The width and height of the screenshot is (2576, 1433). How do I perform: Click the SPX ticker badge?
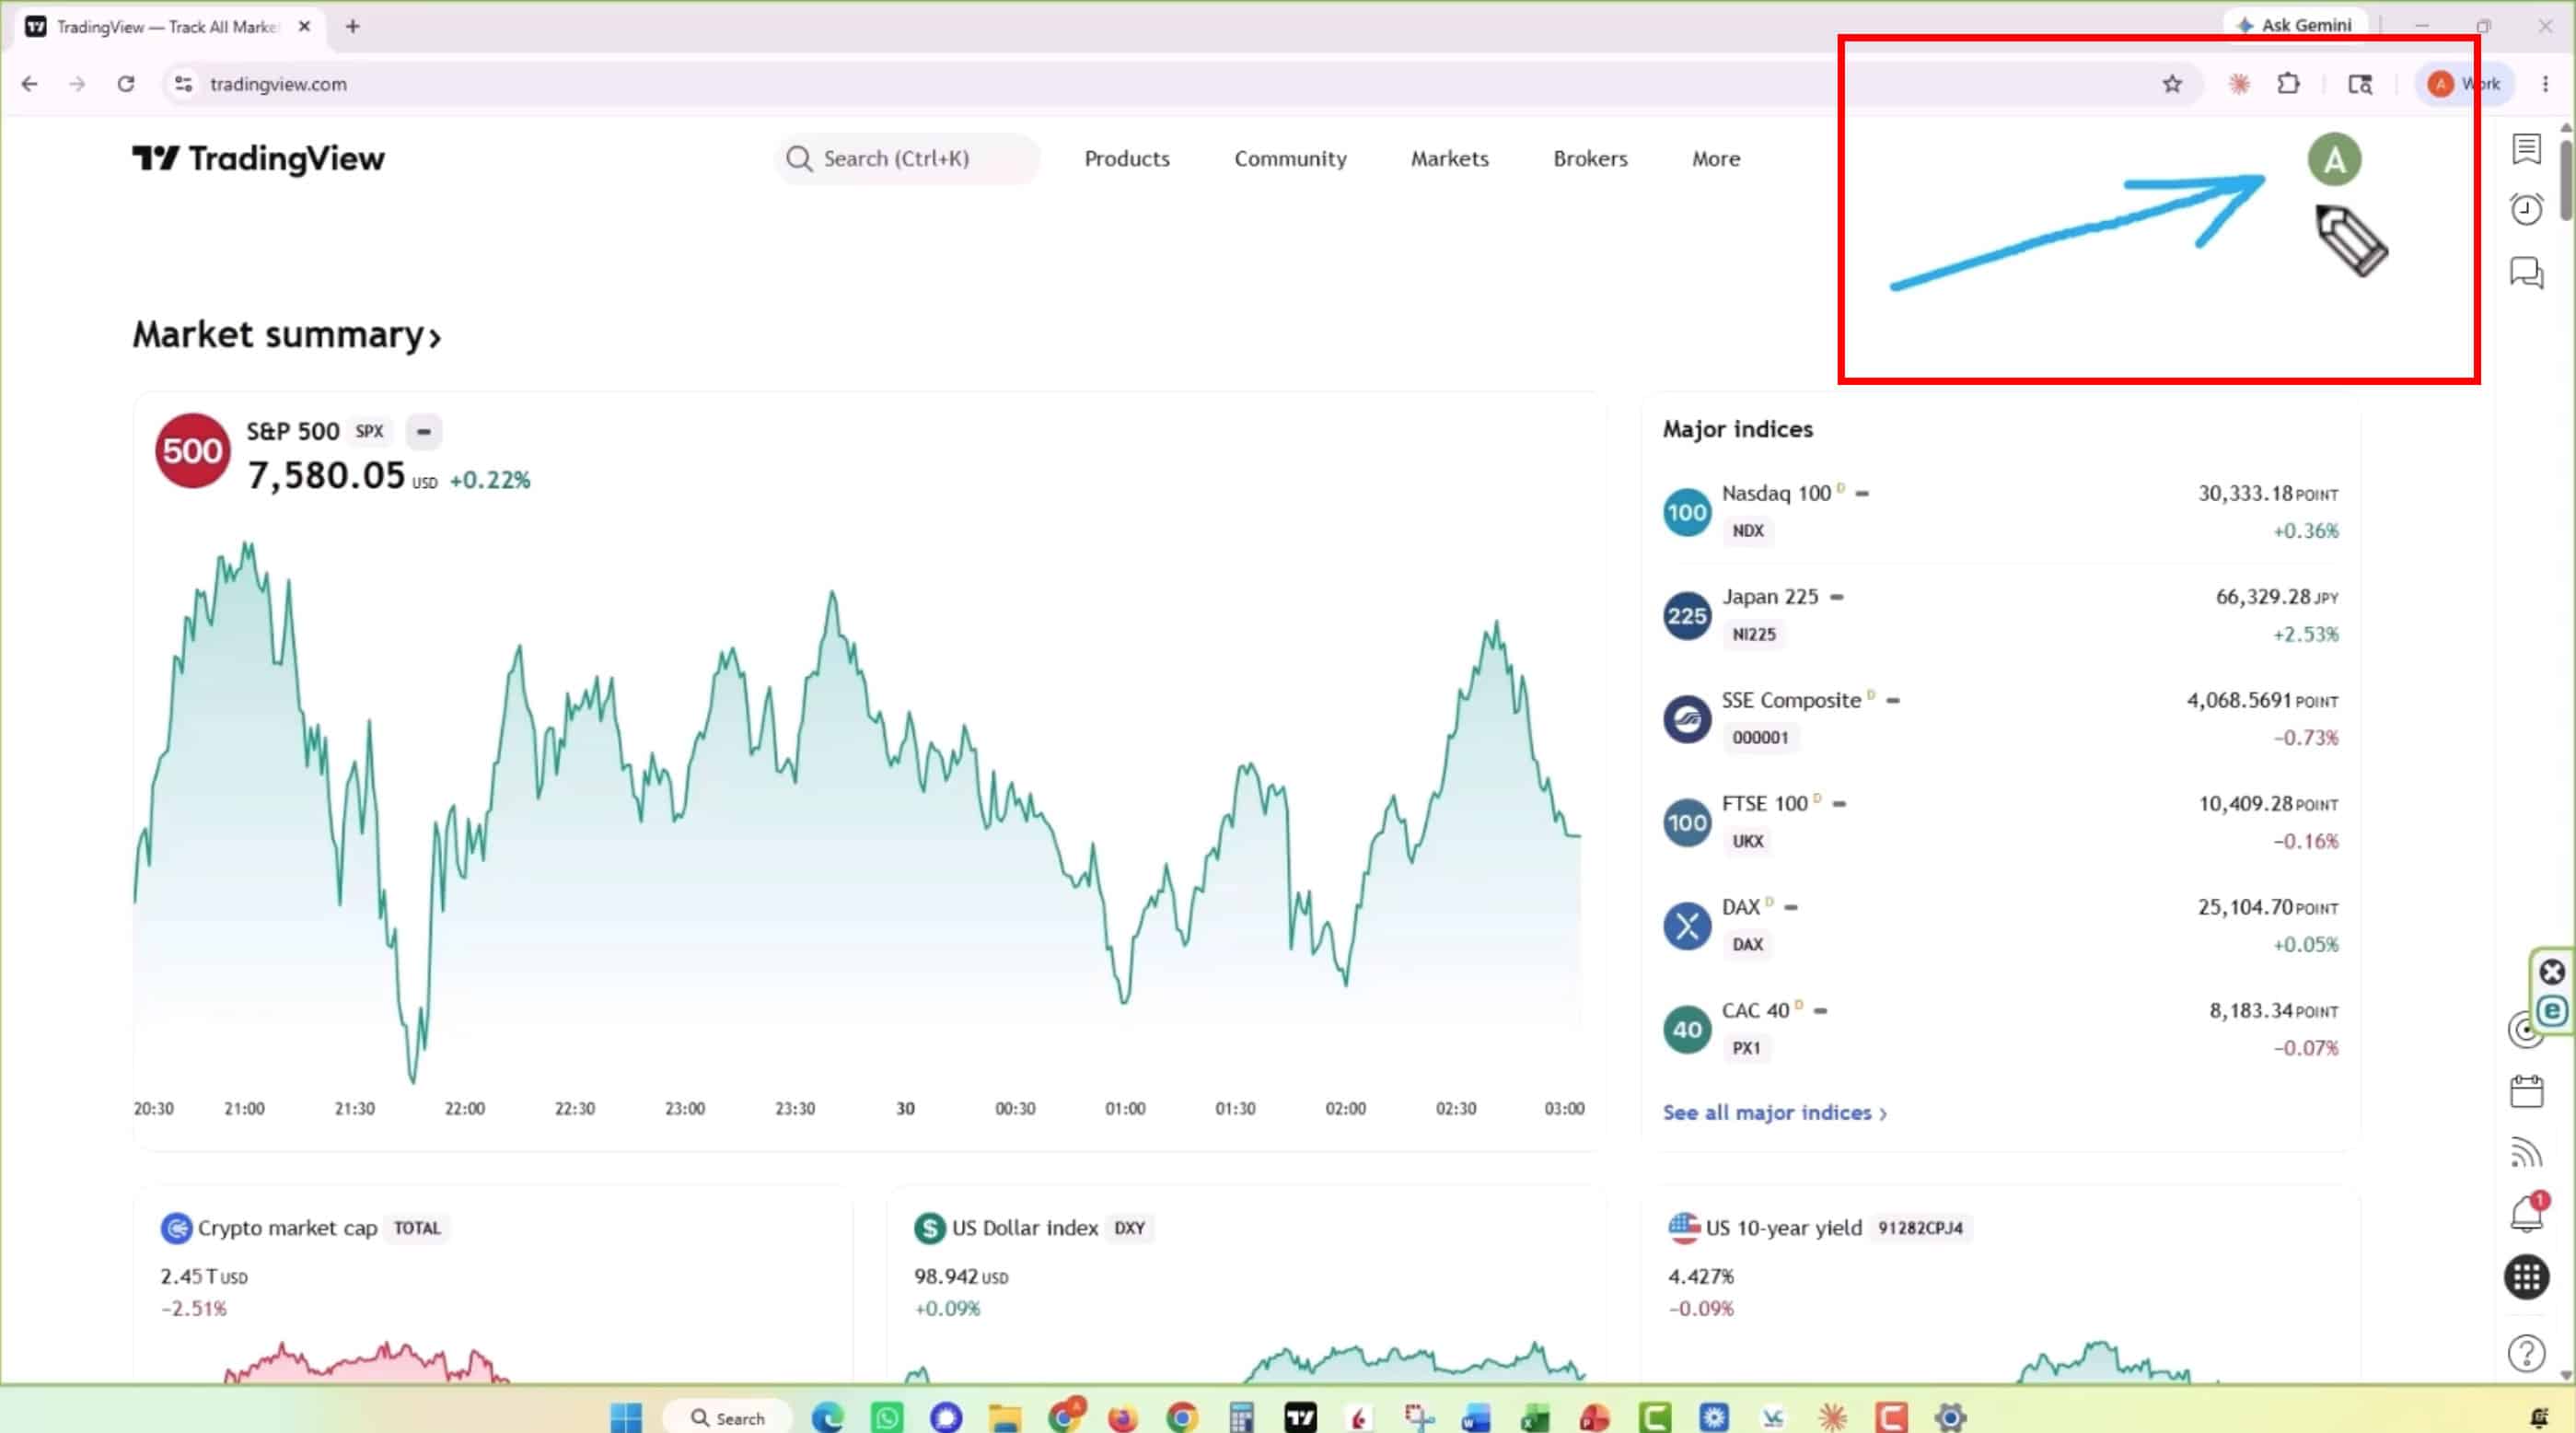click(369, 431)
